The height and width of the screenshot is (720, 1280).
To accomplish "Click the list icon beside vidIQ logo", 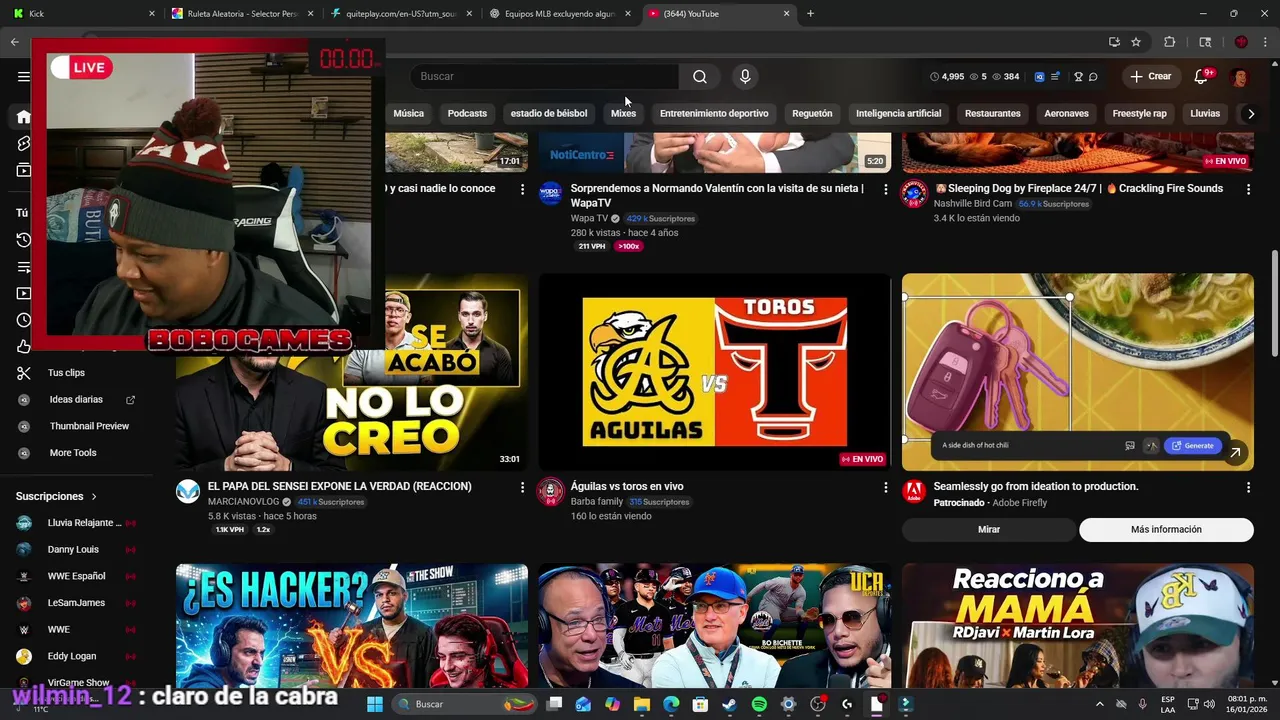I will tap(1055, 76).
